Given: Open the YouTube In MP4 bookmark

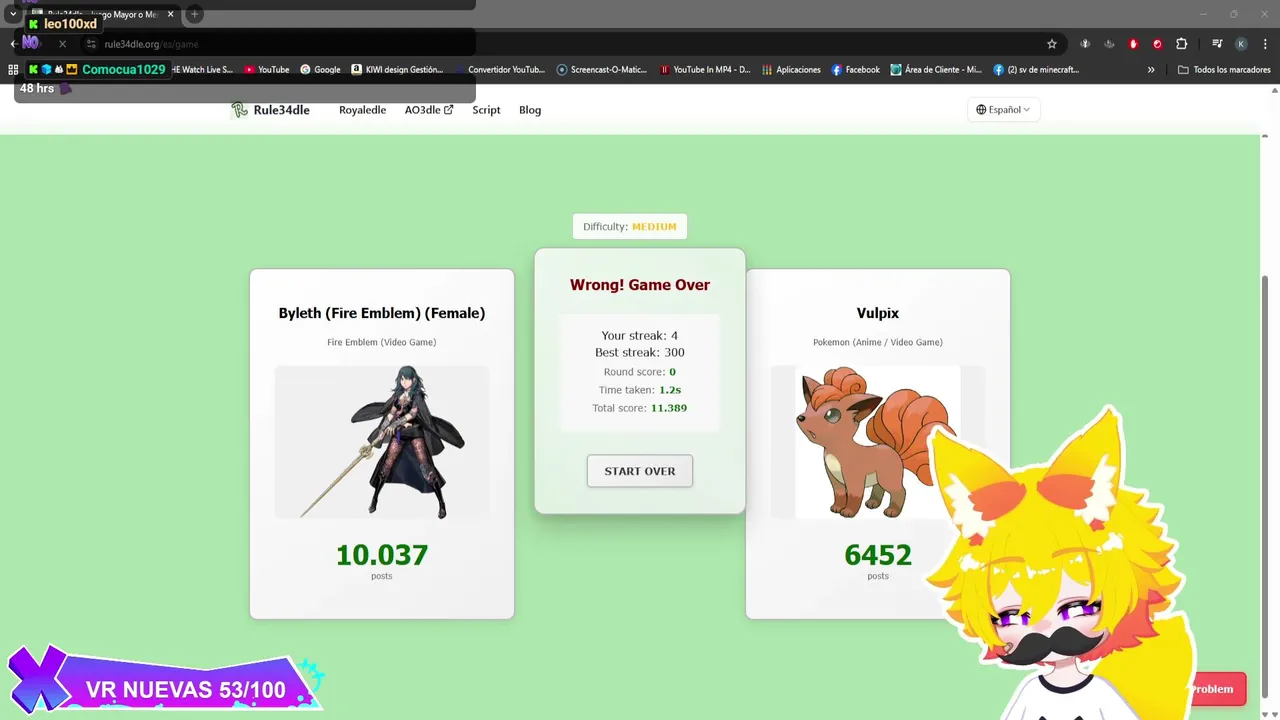Looking at the screenshot, I should [x=705, y=70].
